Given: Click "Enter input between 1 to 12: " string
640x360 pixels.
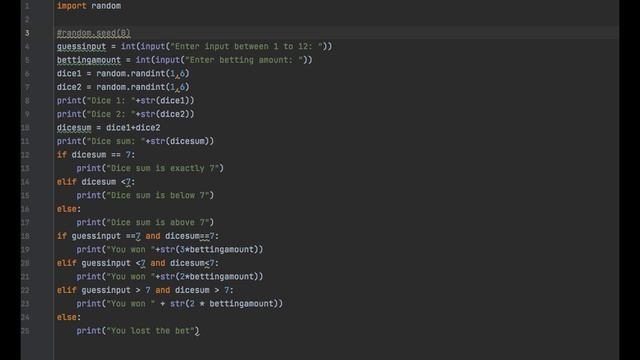Looking at the screenshot, I should pos(246,47).
